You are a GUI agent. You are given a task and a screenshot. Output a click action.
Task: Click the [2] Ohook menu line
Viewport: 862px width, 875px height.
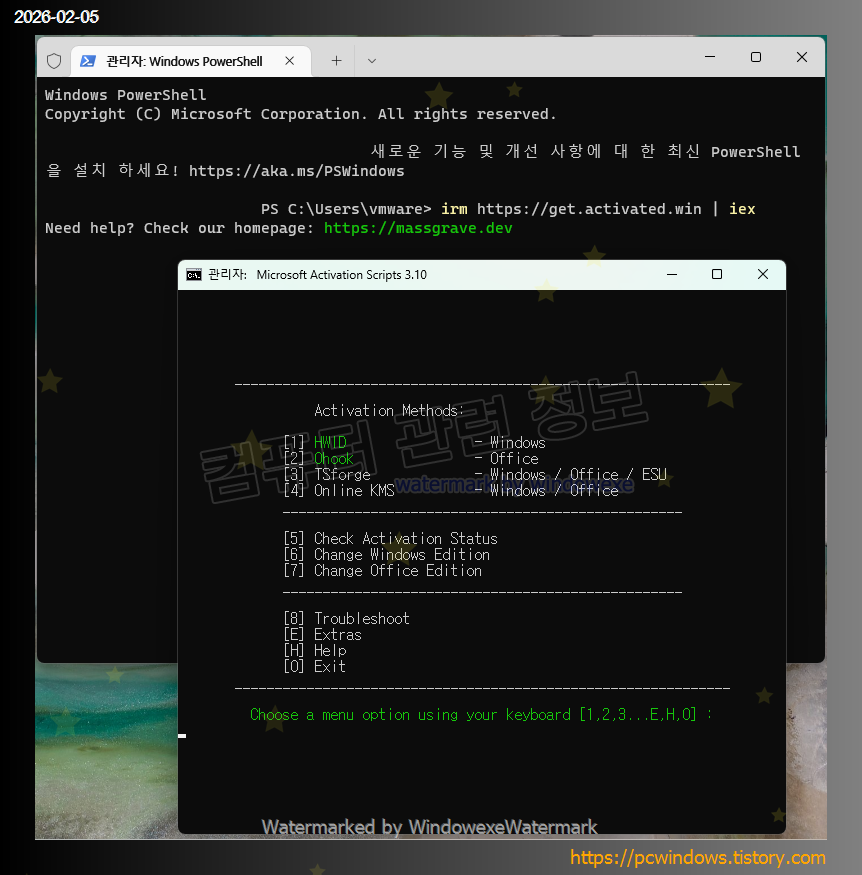tap(411, 459)
